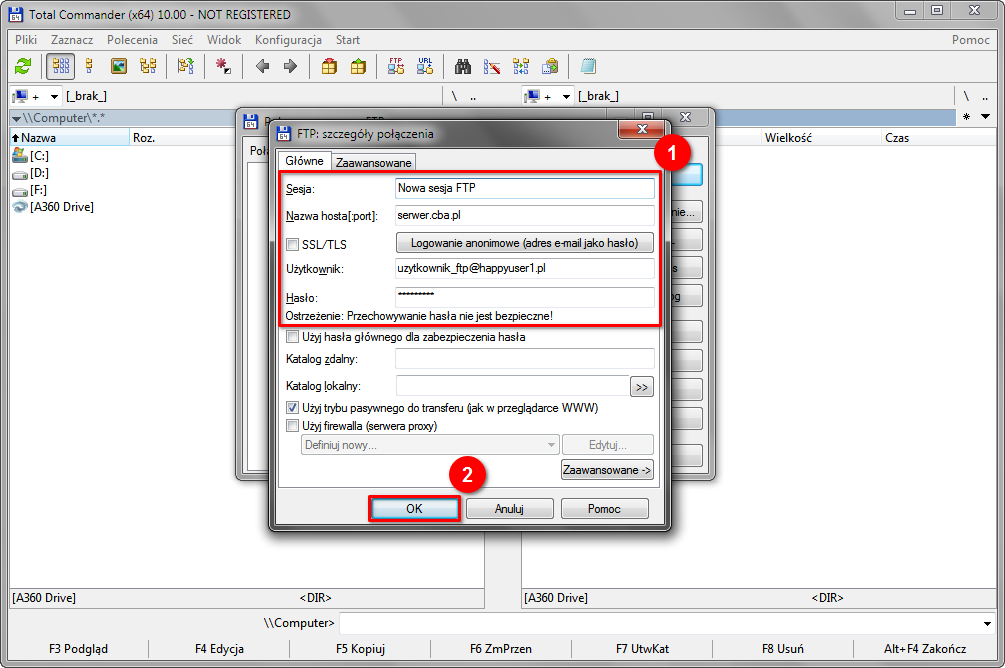Expand the Definiuj nowy firewall combo box

click(551, 445)
